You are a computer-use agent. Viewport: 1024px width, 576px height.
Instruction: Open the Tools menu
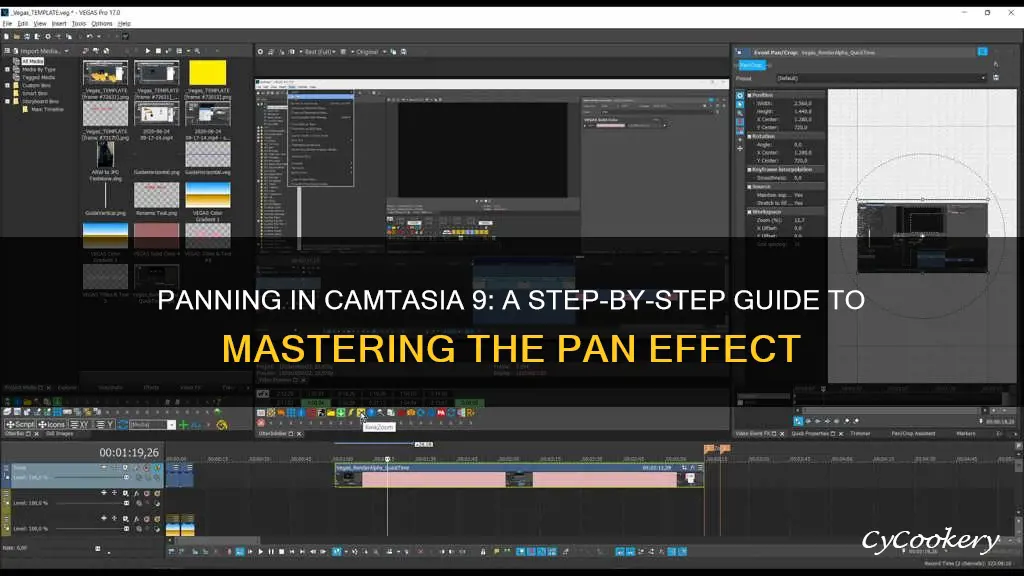pos(79,24)
